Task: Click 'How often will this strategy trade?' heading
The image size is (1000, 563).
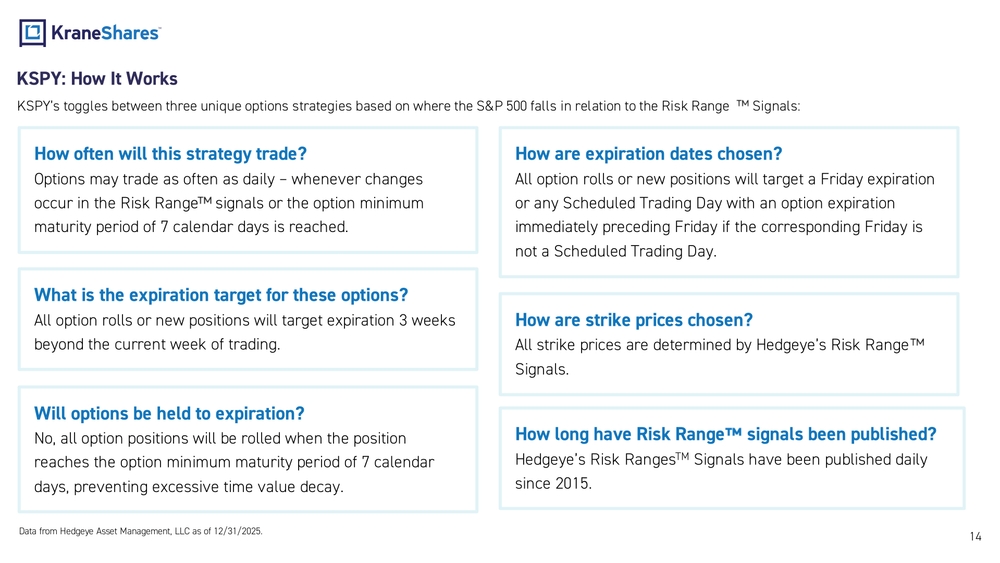Action: [170, 154]
